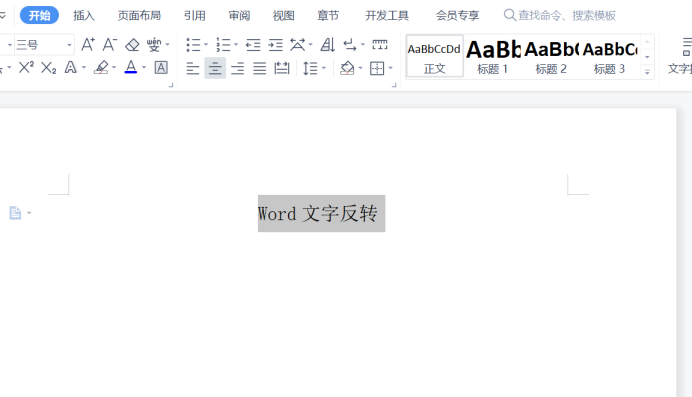Set line spacing

311,68
